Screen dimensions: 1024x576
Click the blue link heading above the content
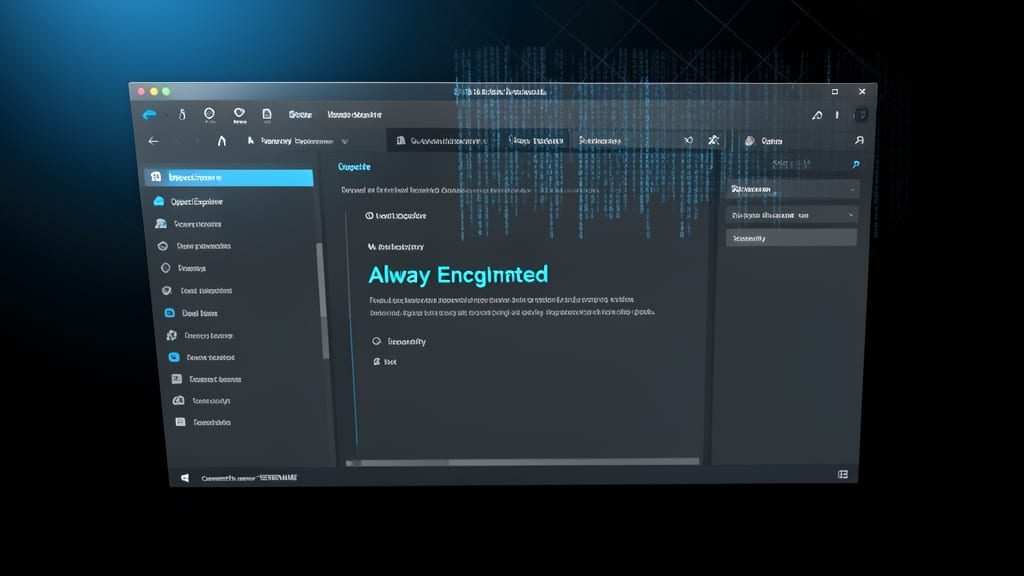[x=354, y=167]
